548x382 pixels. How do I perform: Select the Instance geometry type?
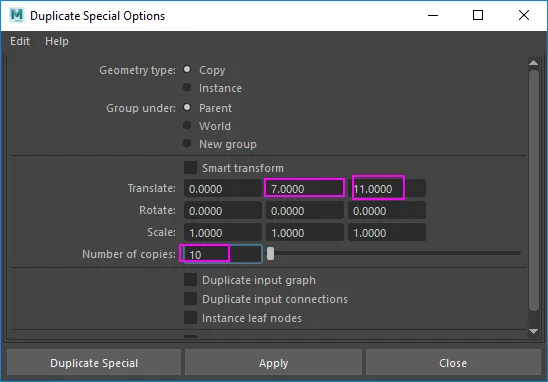[x=187, y=87]
